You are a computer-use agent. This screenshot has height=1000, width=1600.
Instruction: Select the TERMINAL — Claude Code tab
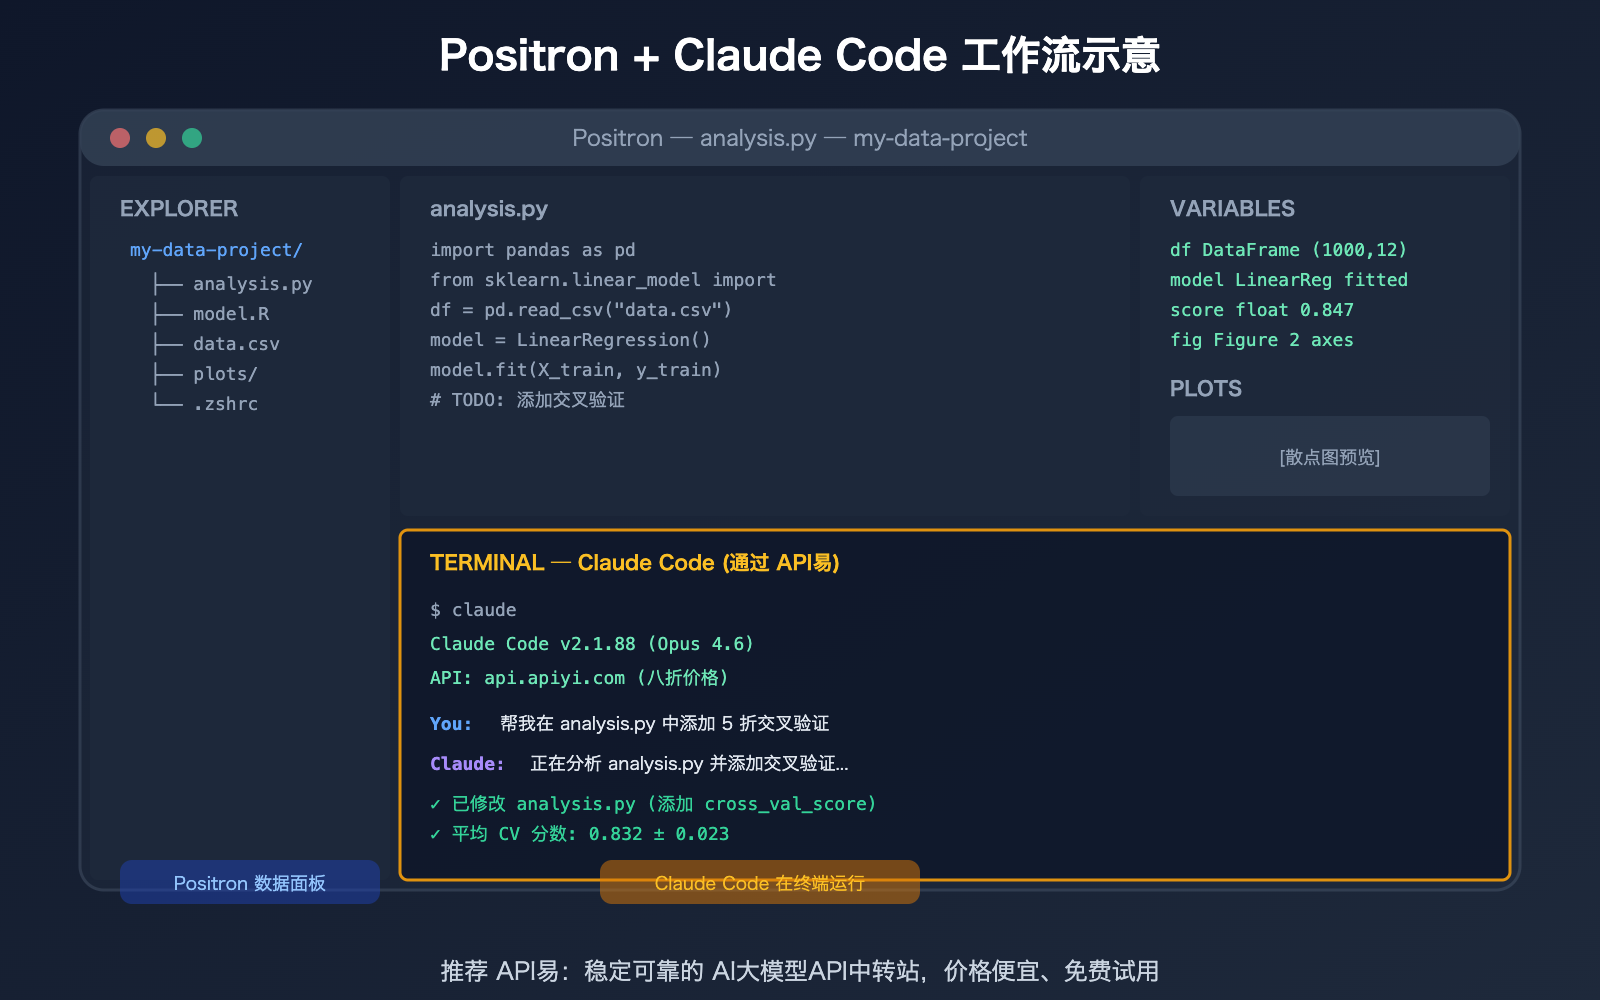(x=634, y=562)
